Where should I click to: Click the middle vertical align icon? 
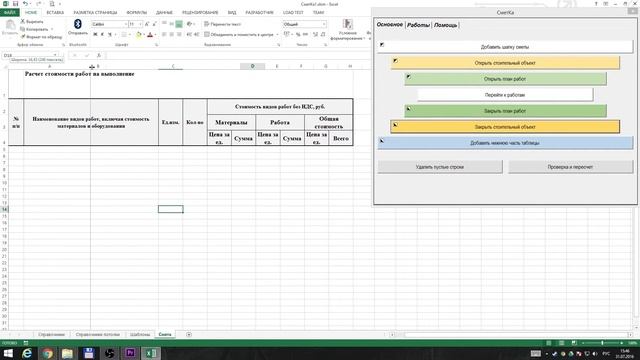(x=171, y=24)
